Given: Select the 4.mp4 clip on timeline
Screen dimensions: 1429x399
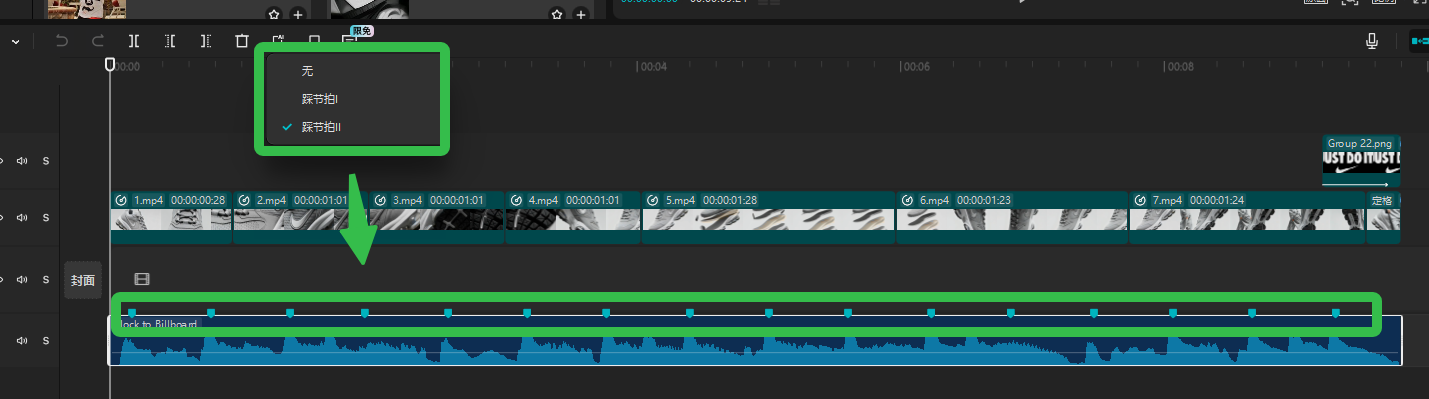Looking at the screenshot, I should click(x=573, y=218).
